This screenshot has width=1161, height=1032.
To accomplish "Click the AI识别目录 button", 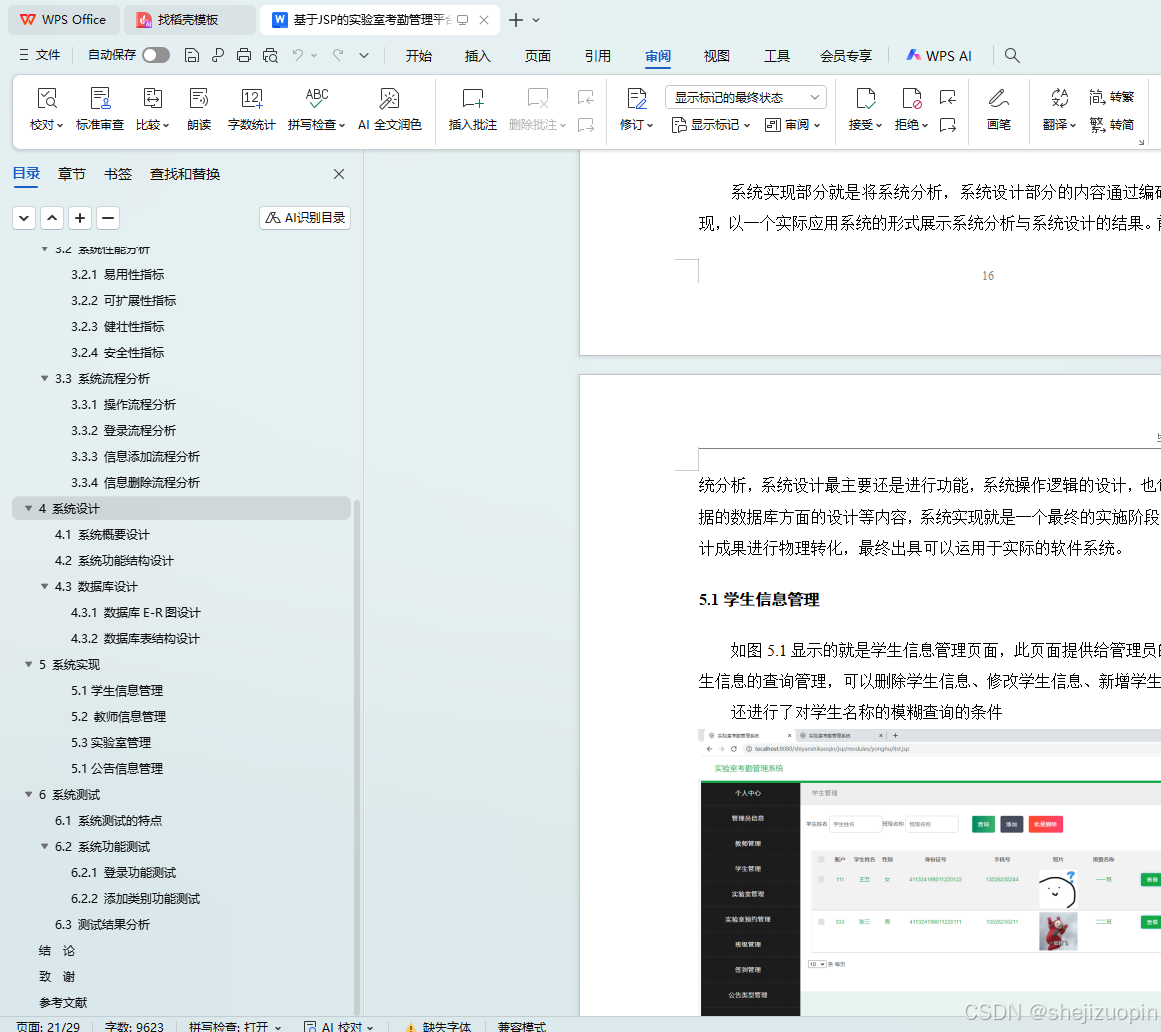I will click(302, 217).
